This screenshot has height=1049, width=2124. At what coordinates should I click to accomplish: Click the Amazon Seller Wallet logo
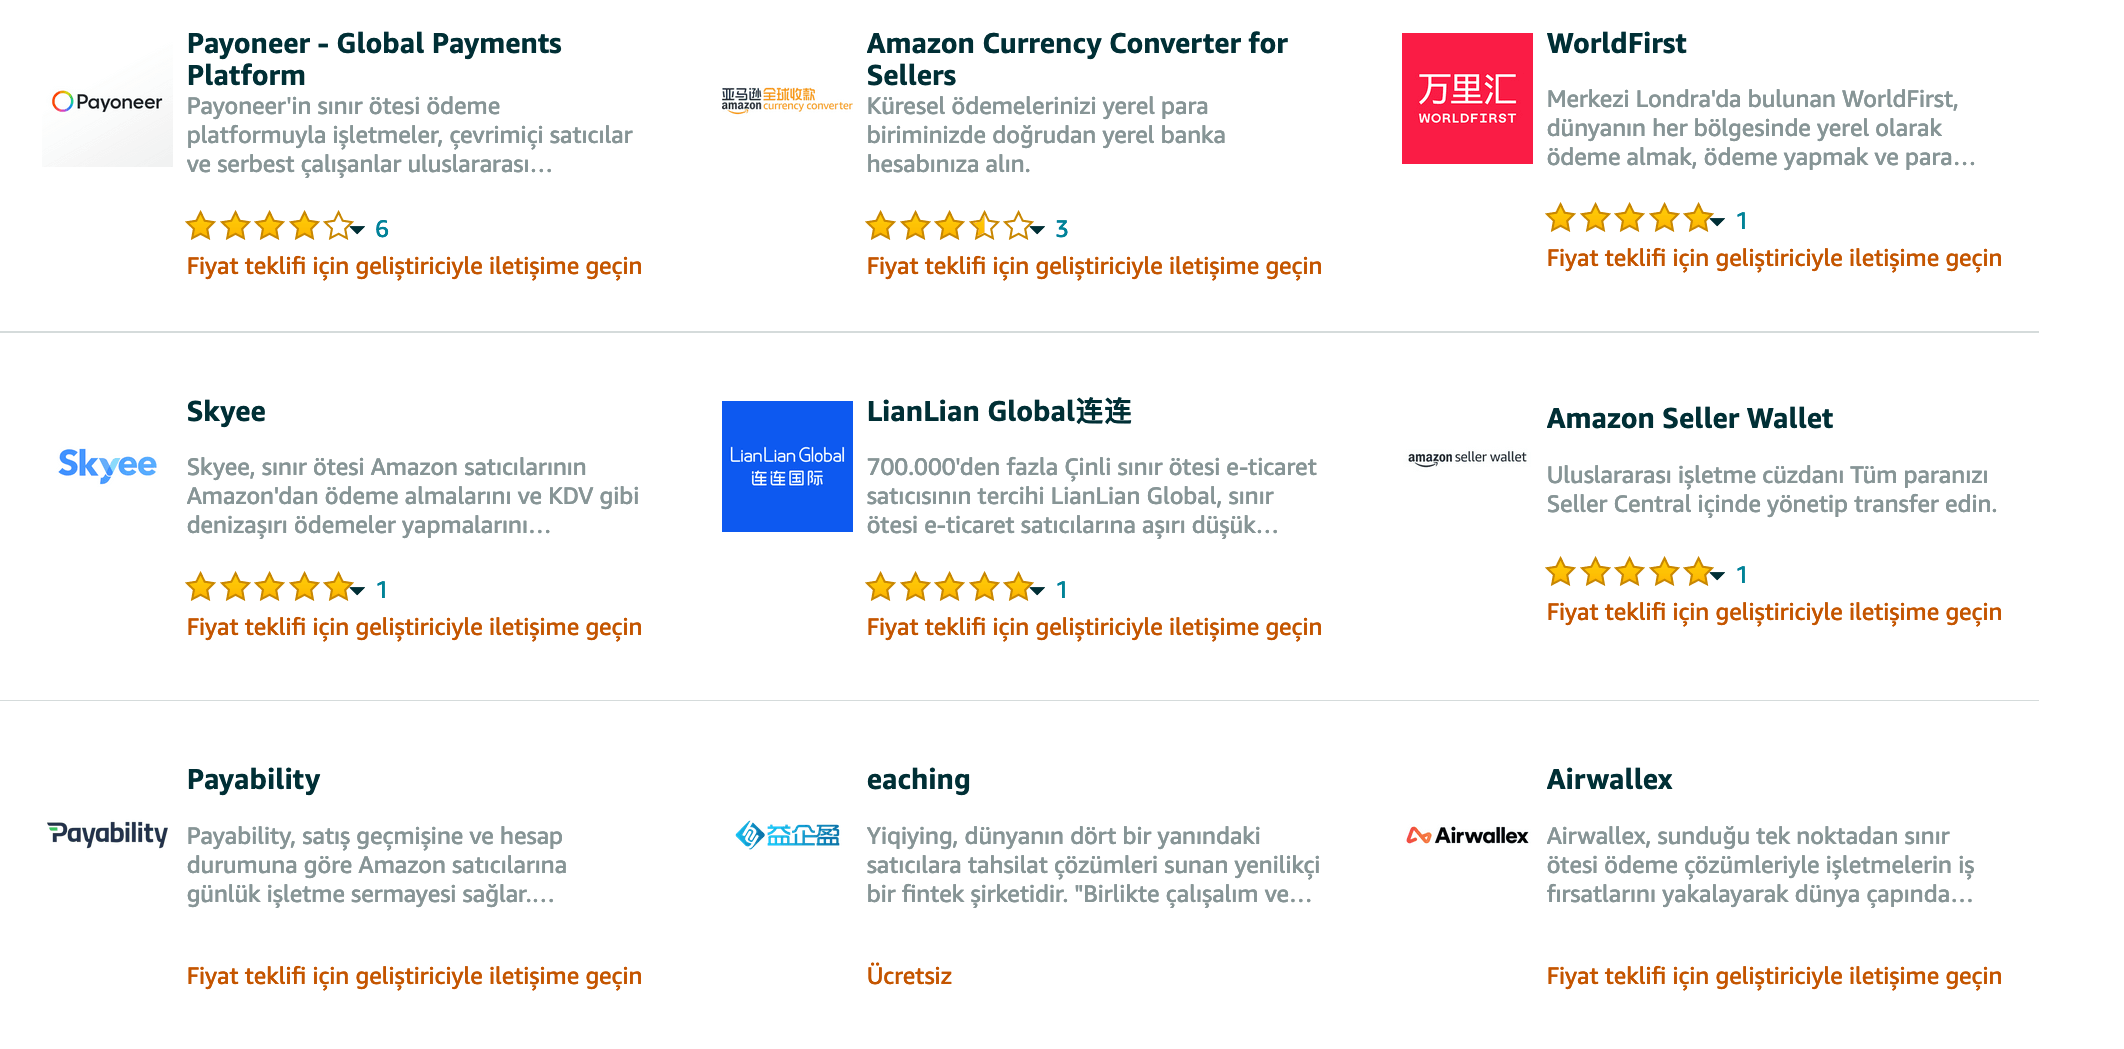coord(1467,458)
